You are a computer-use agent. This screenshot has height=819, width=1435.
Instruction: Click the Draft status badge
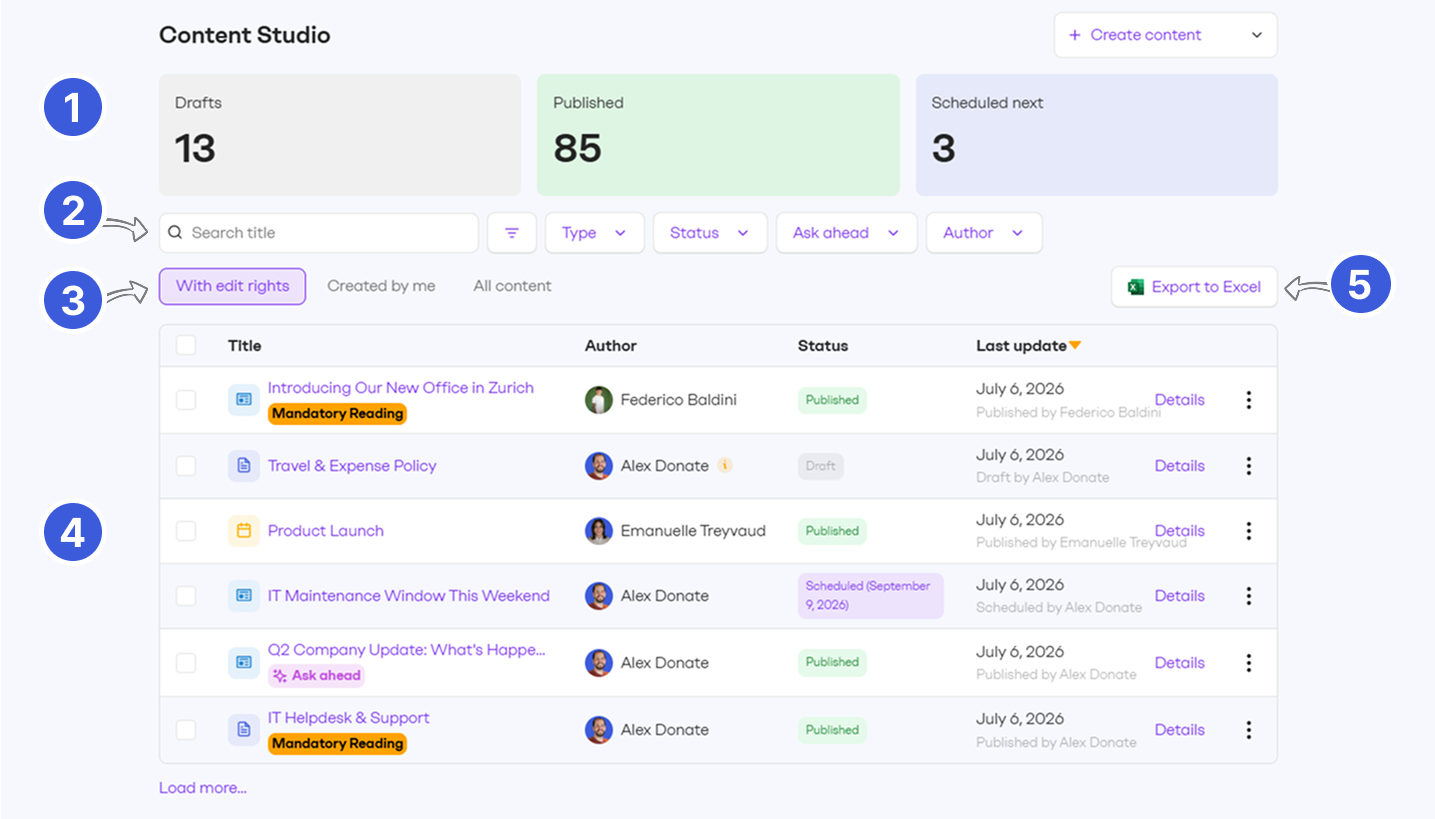click(821, 466)
